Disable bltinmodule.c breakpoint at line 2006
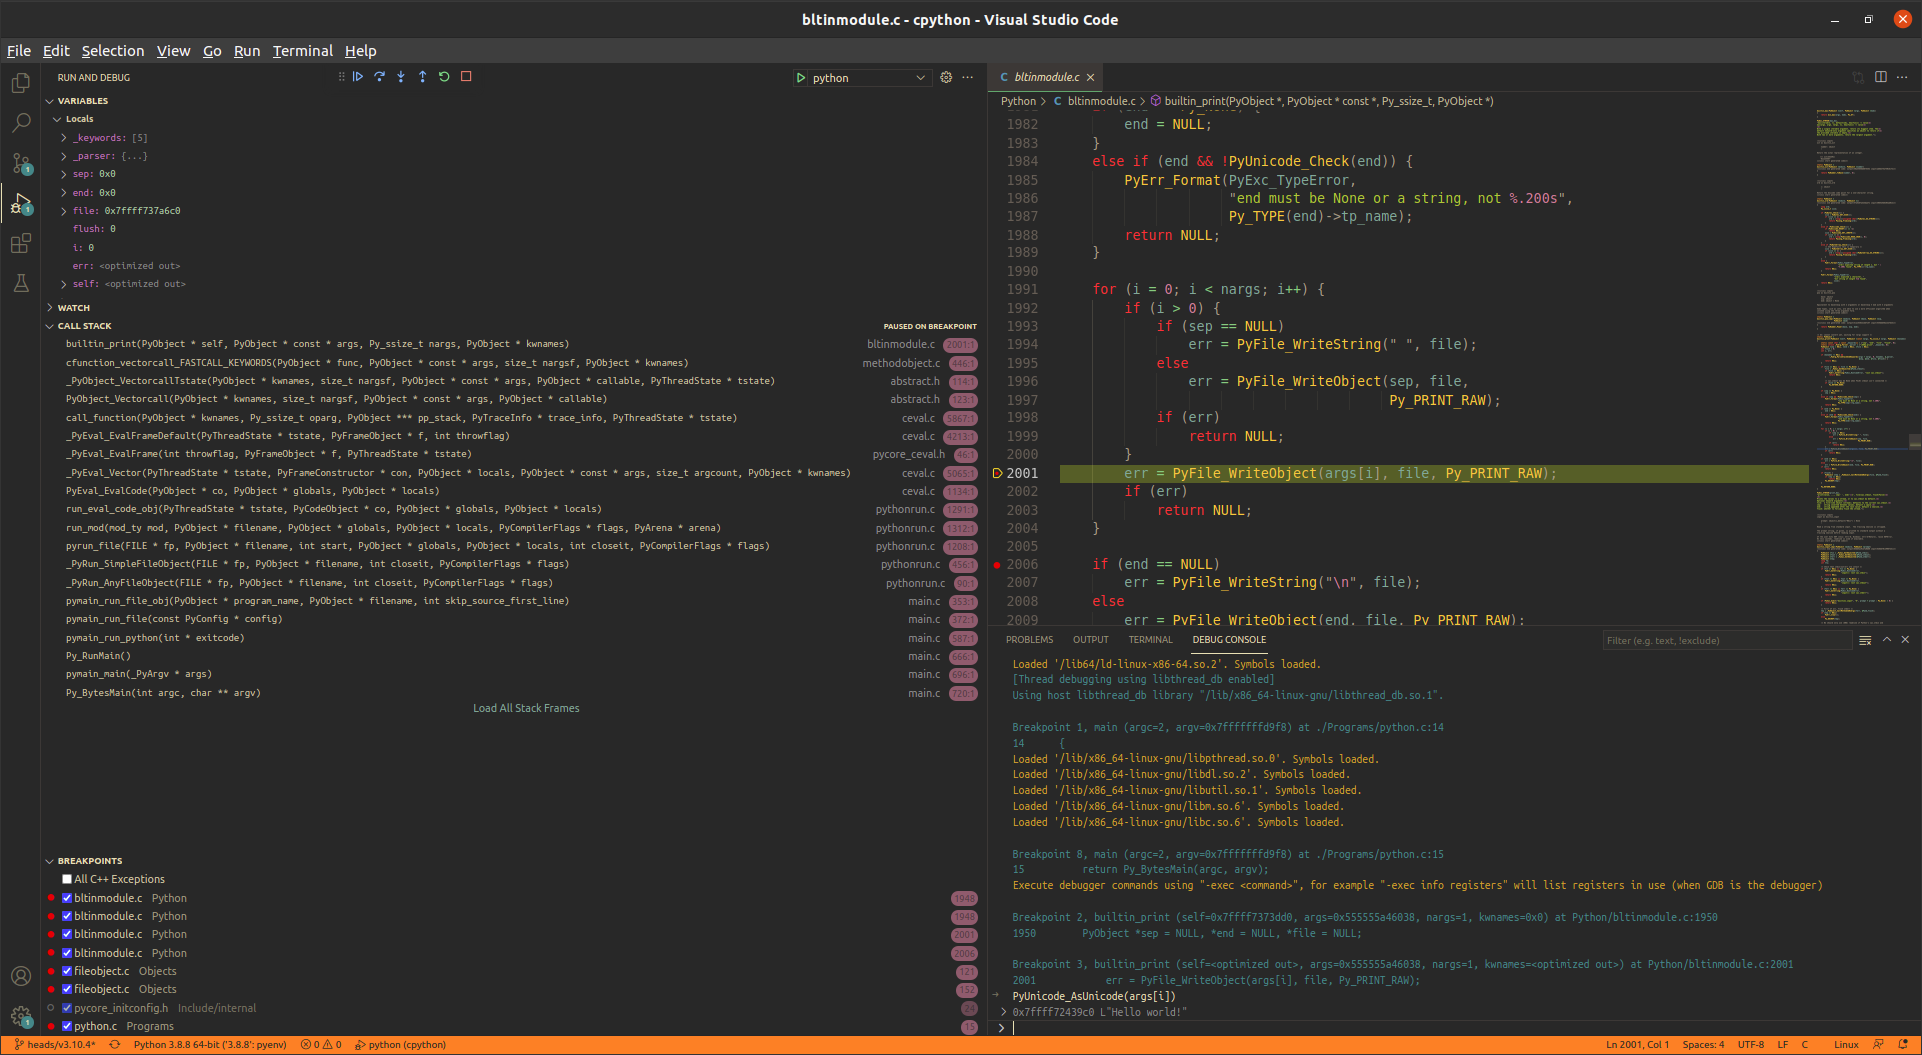Screen dimensions: 1922x1055 pyautogui.click(x=67, y=953)
